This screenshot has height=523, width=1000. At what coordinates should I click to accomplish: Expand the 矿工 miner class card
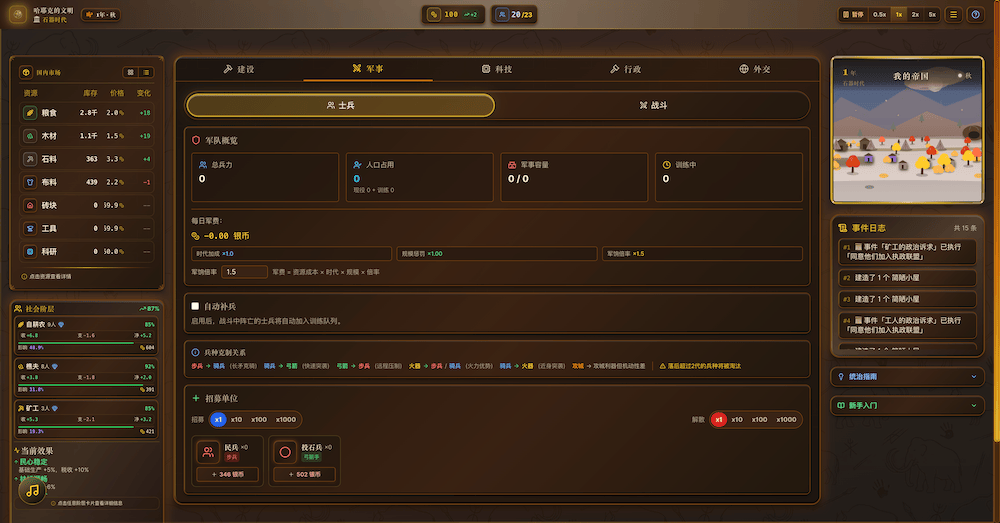click(x=86, y=420)
